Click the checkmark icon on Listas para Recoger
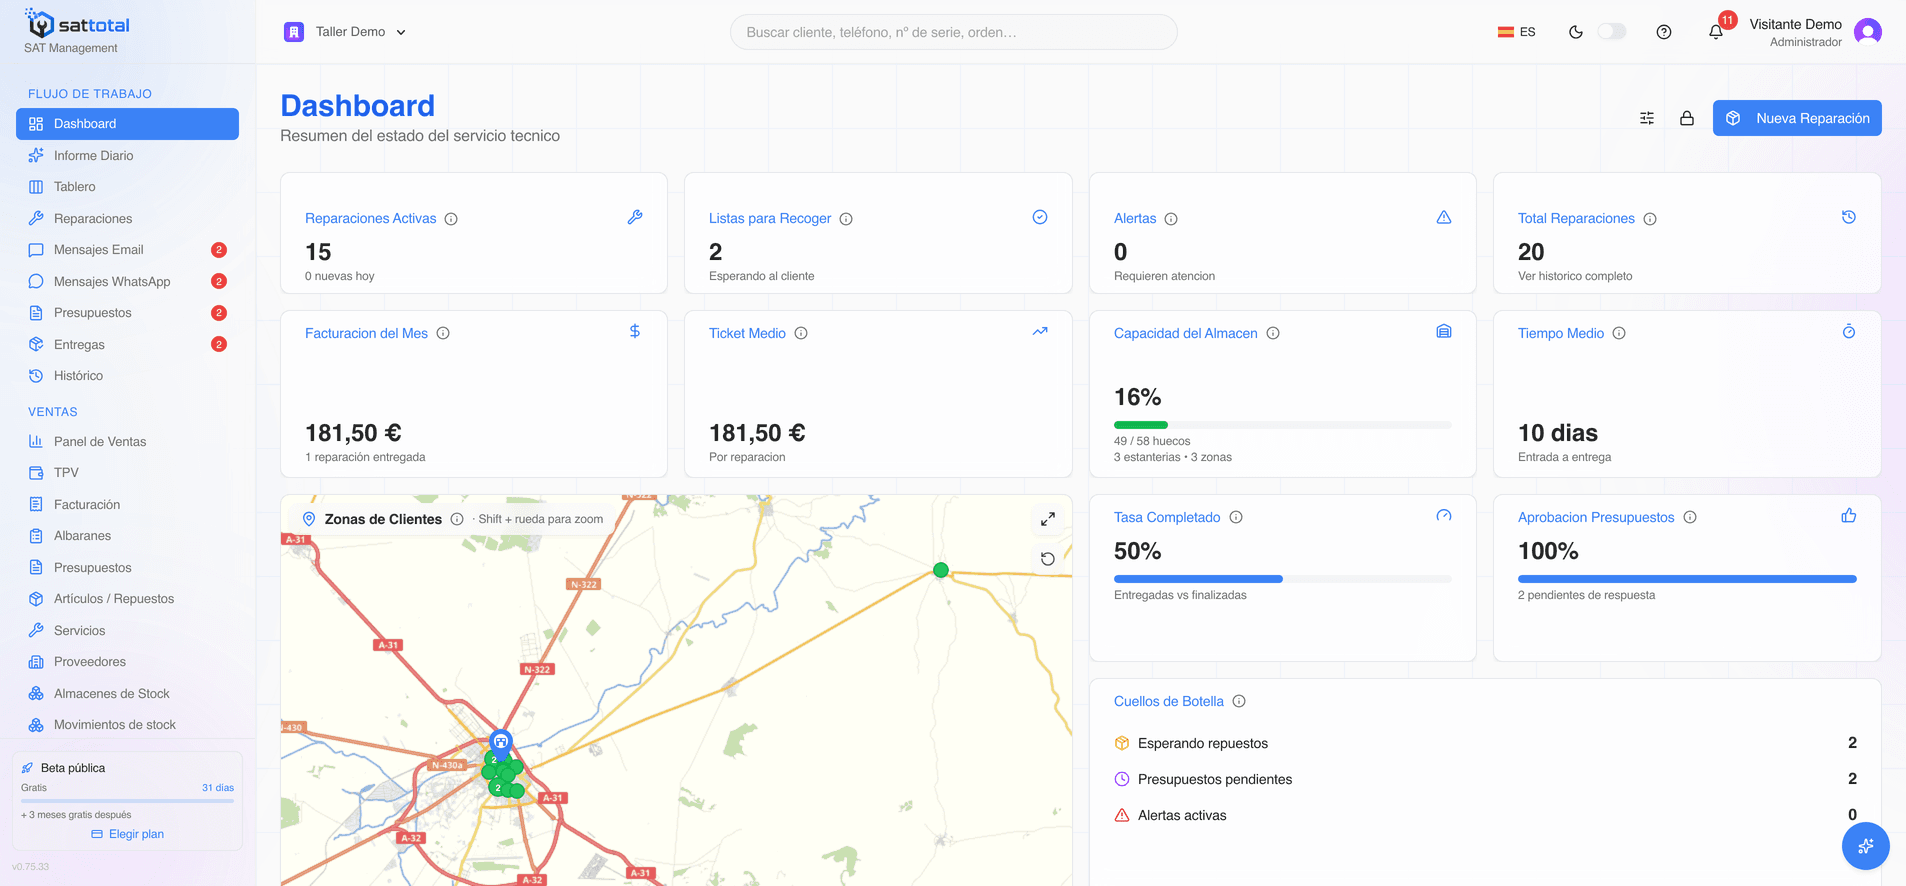 (1040, 217)
